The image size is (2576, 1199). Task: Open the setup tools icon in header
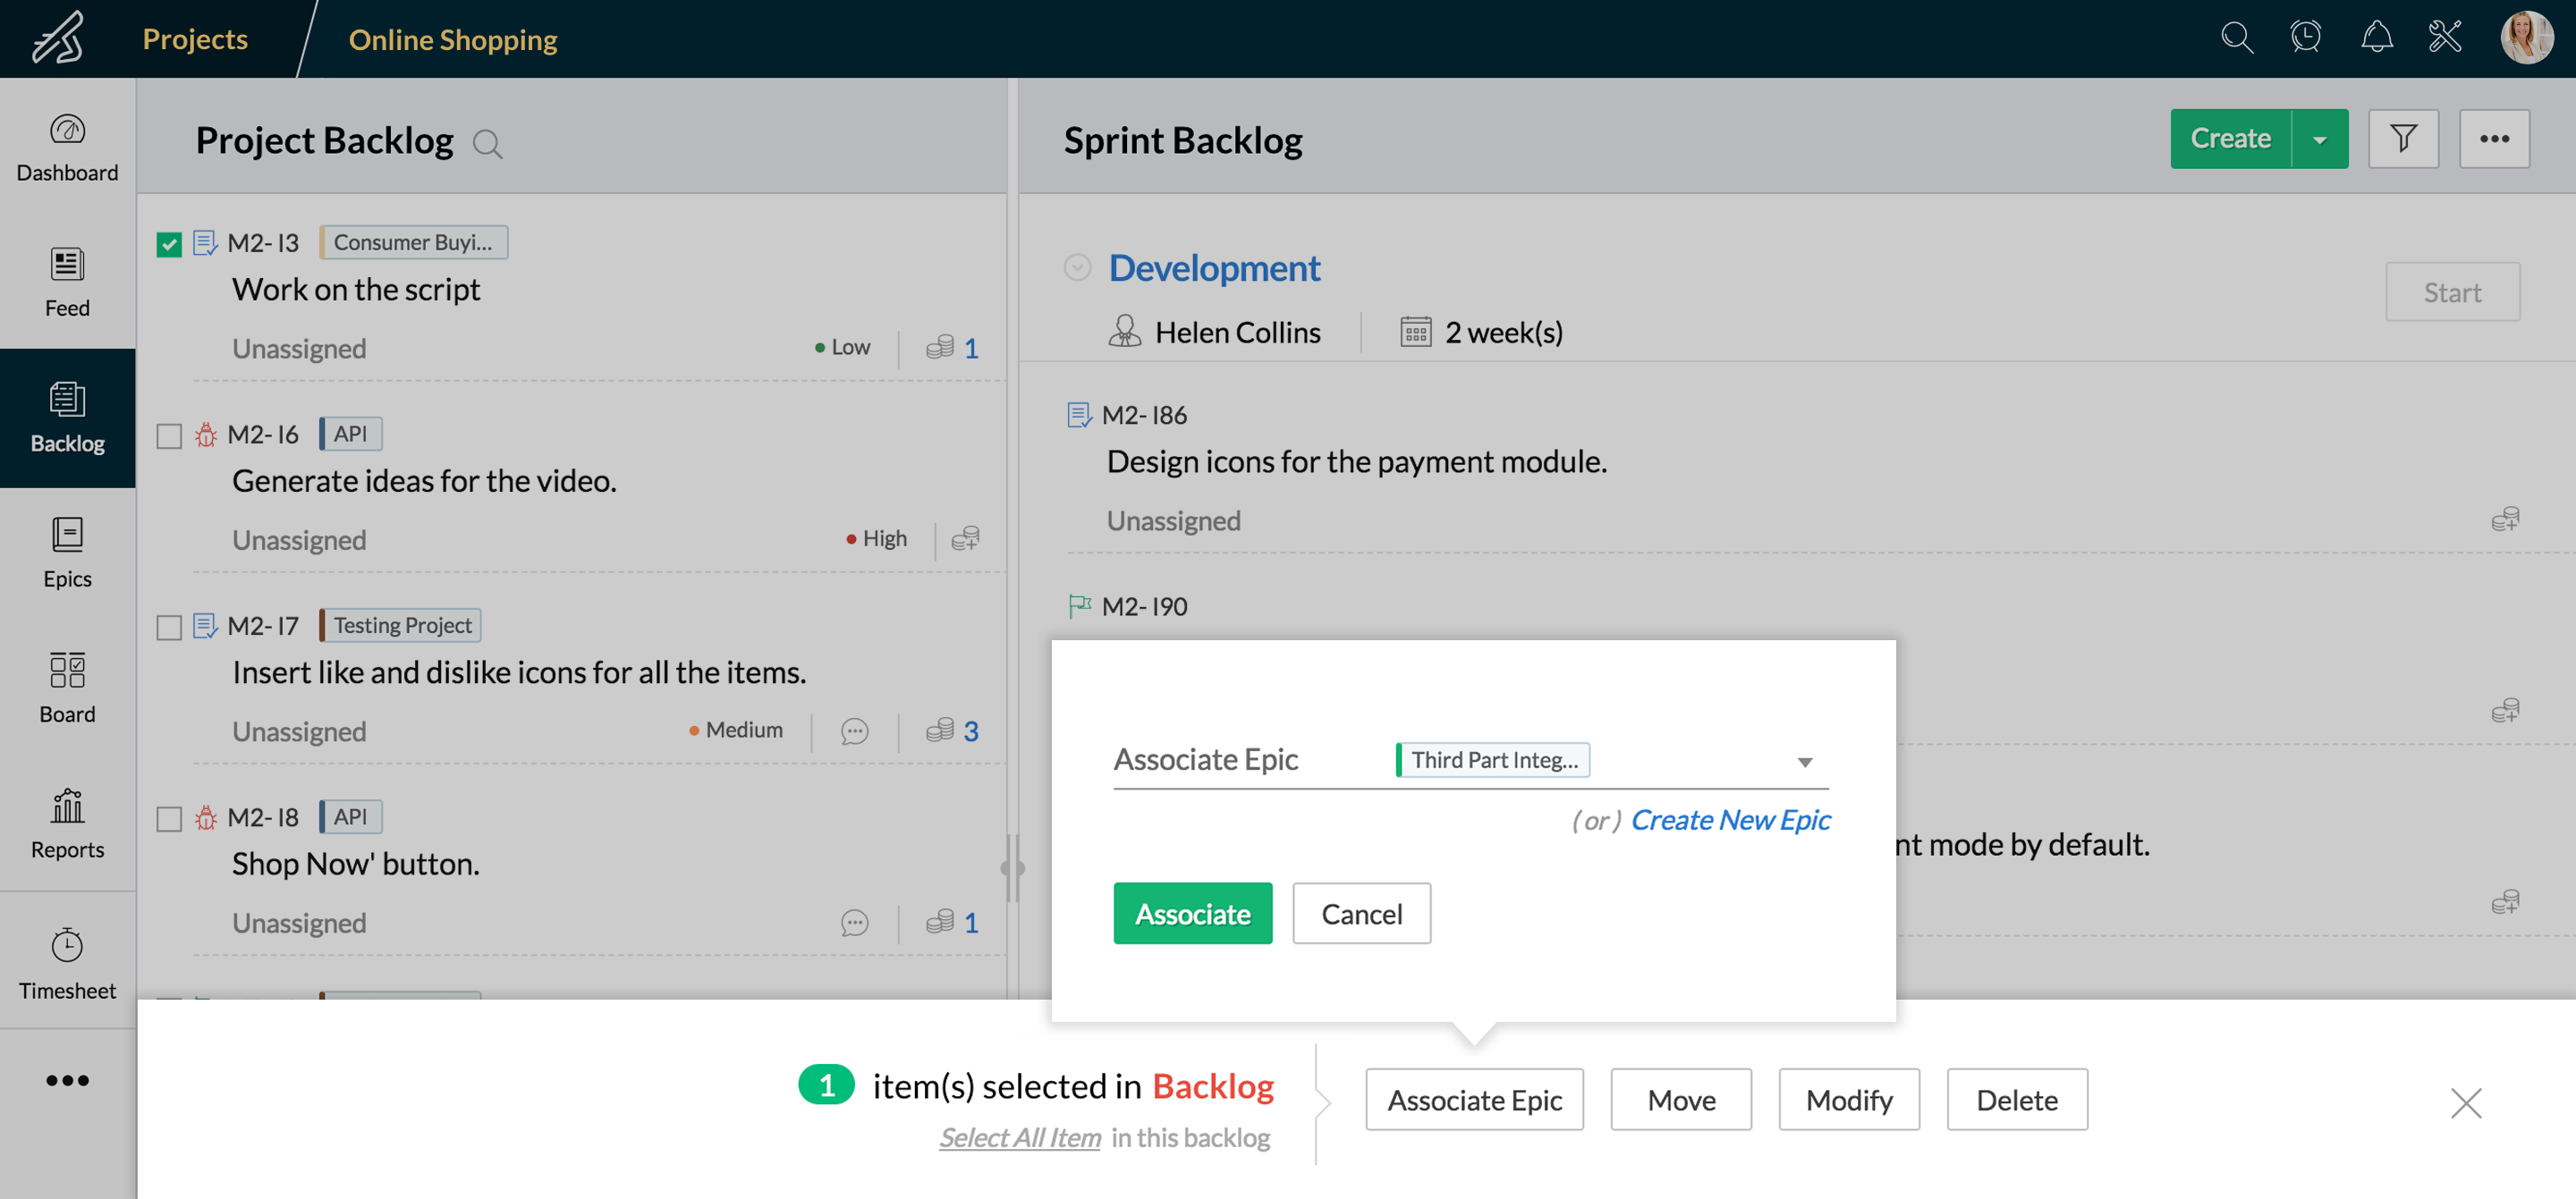[x=2445, y=38]
